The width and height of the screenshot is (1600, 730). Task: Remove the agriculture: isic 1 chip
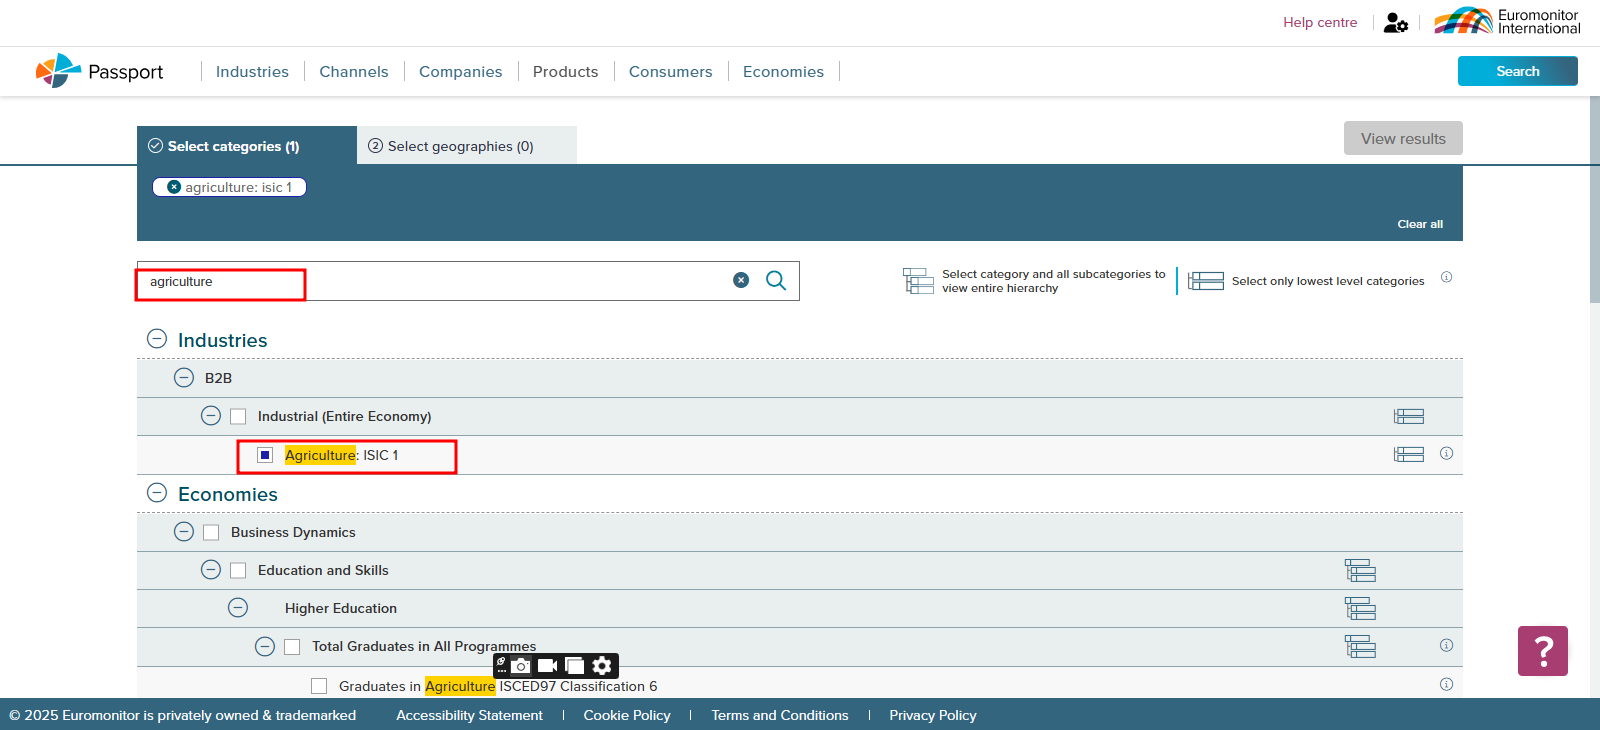pyautogui.click(x=174, y=187)
